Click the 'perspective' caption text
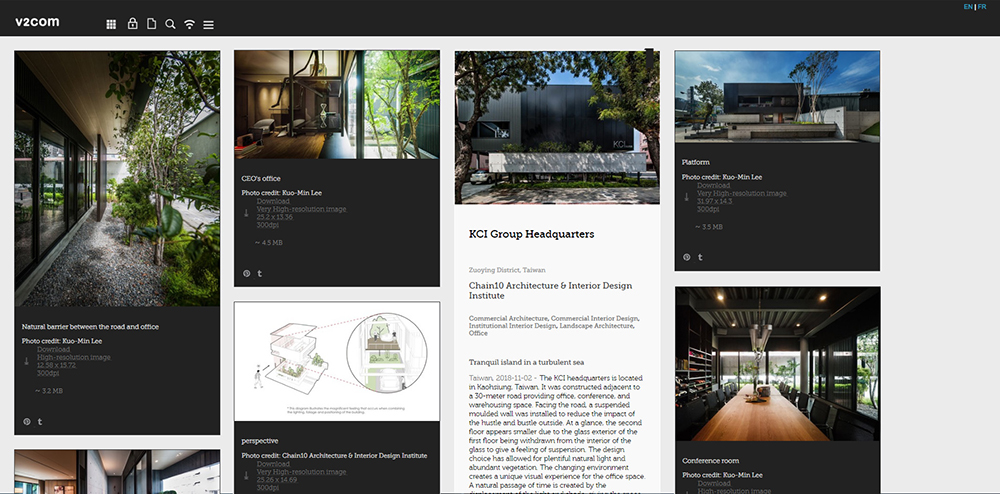 click(260, 441)
